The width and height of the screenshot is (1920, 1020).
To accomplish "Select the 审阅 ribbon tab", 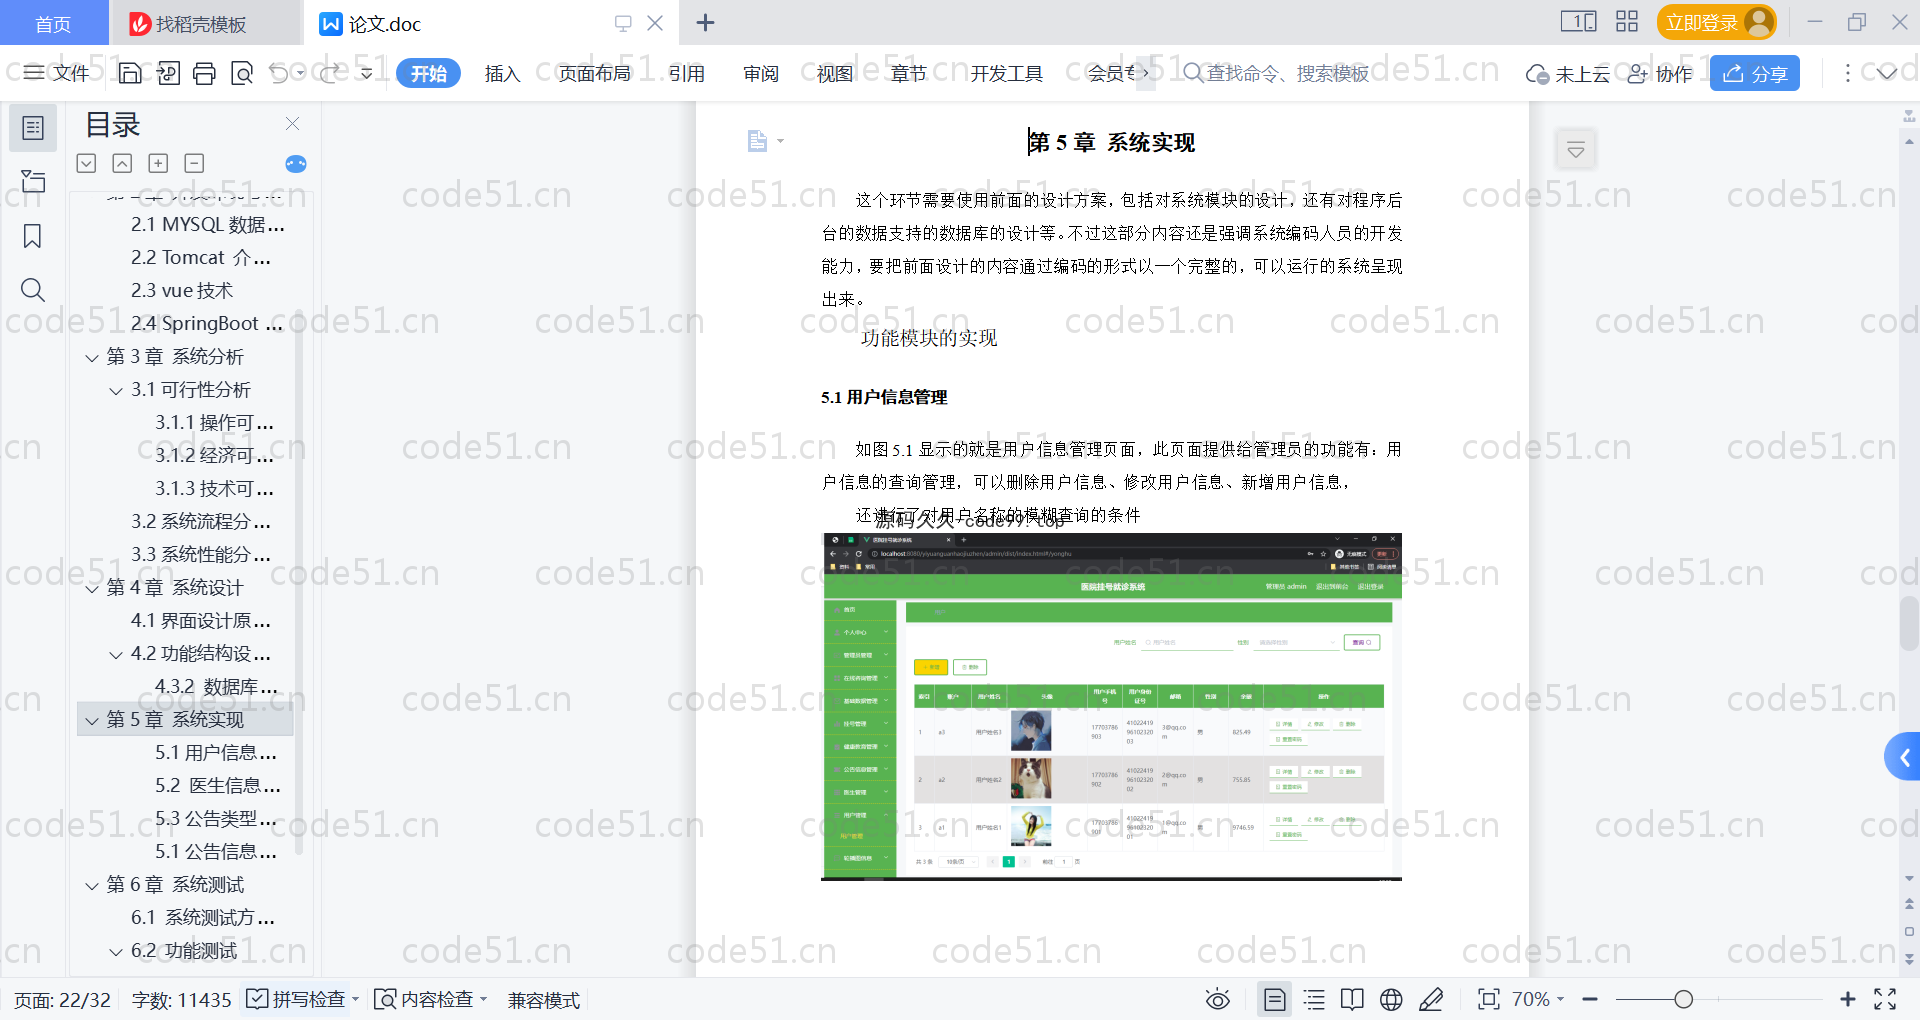I will click(761, 73).
